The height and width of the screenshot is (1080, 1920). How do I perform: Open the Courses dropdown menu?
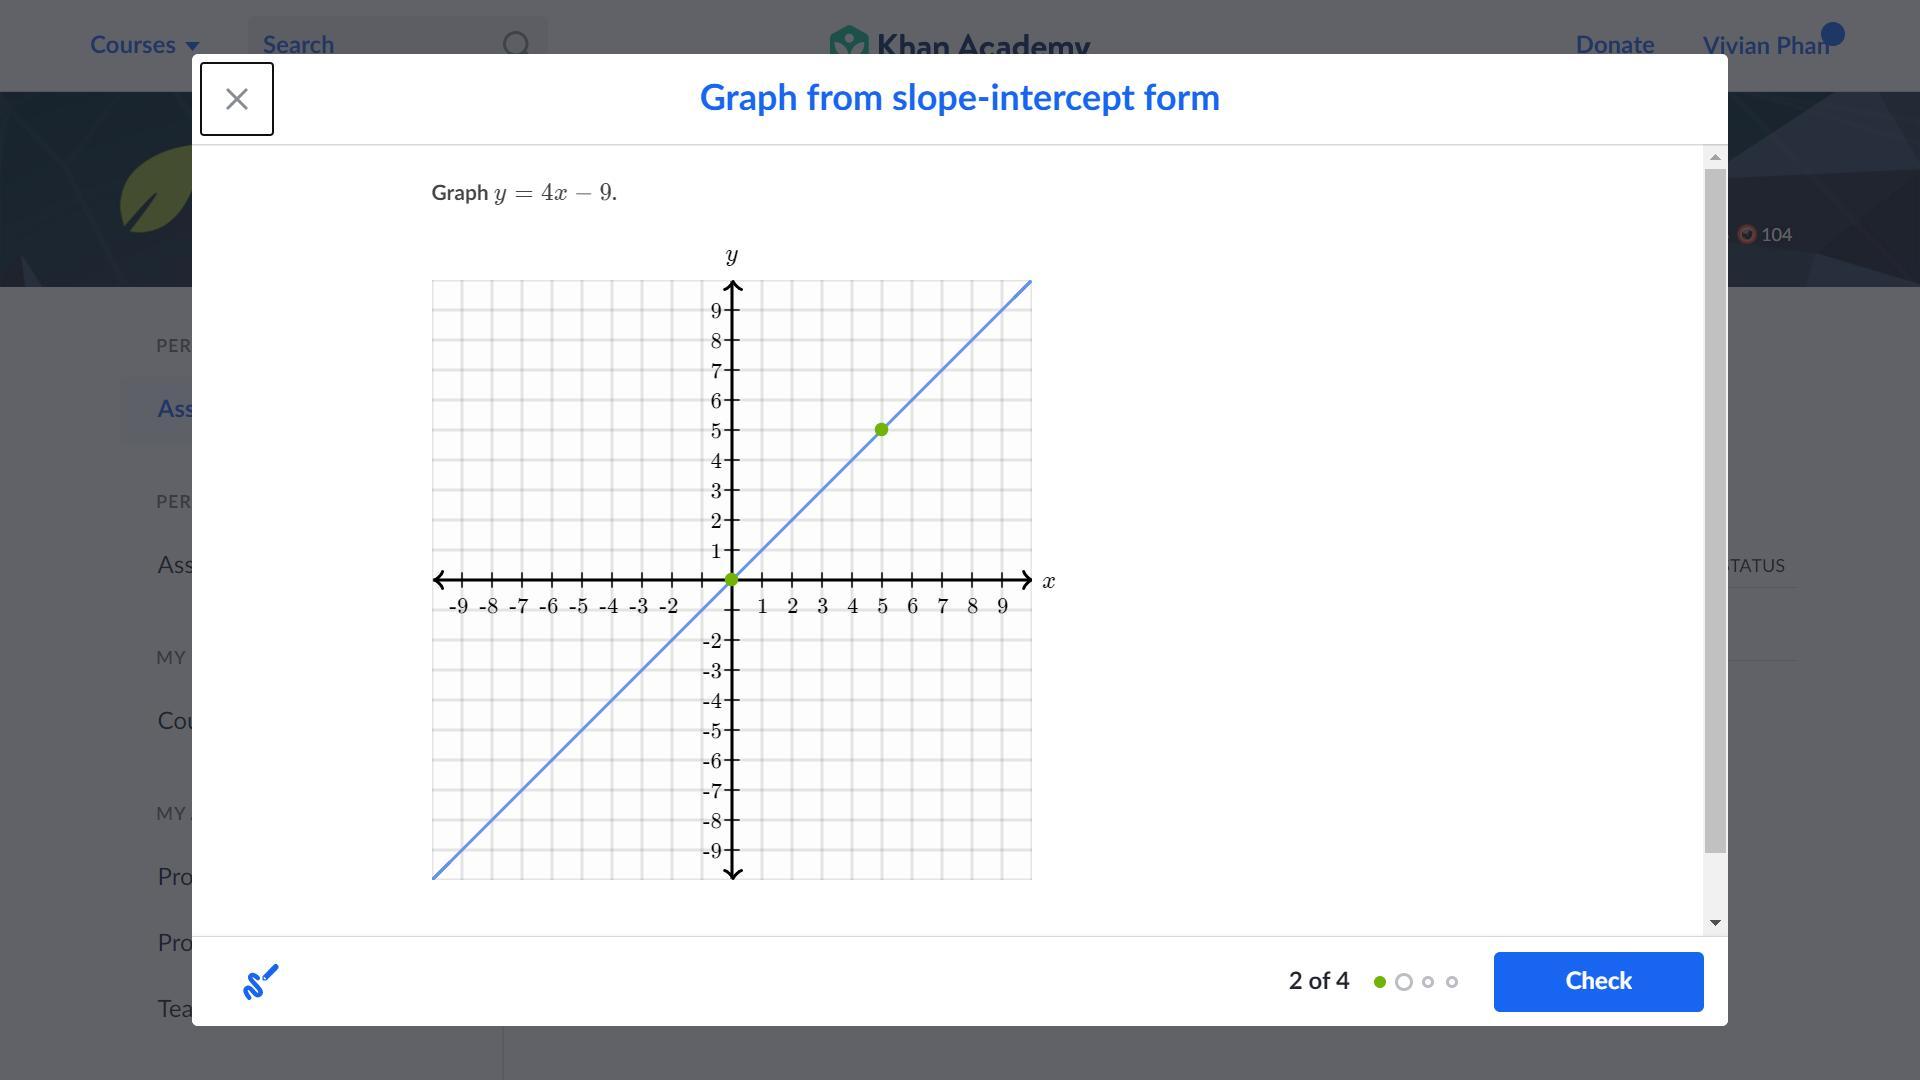[145, 45]
